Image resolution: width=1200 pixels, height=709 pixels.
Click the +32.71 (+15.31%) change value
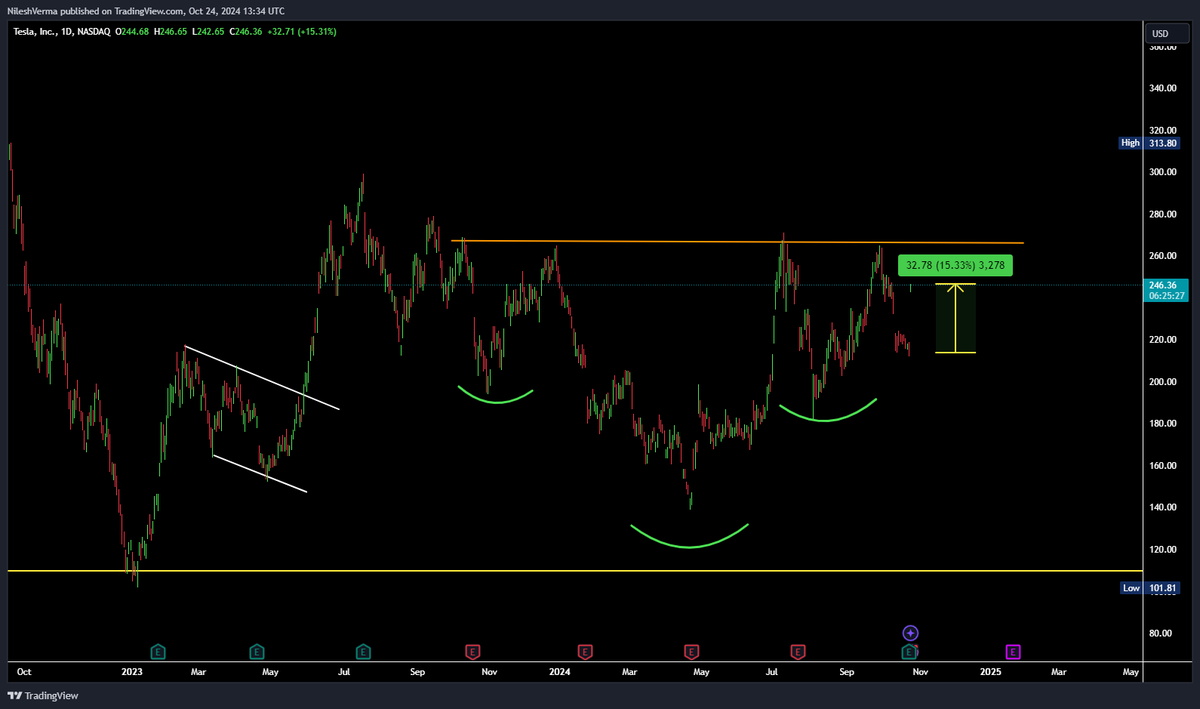point(304,32)
